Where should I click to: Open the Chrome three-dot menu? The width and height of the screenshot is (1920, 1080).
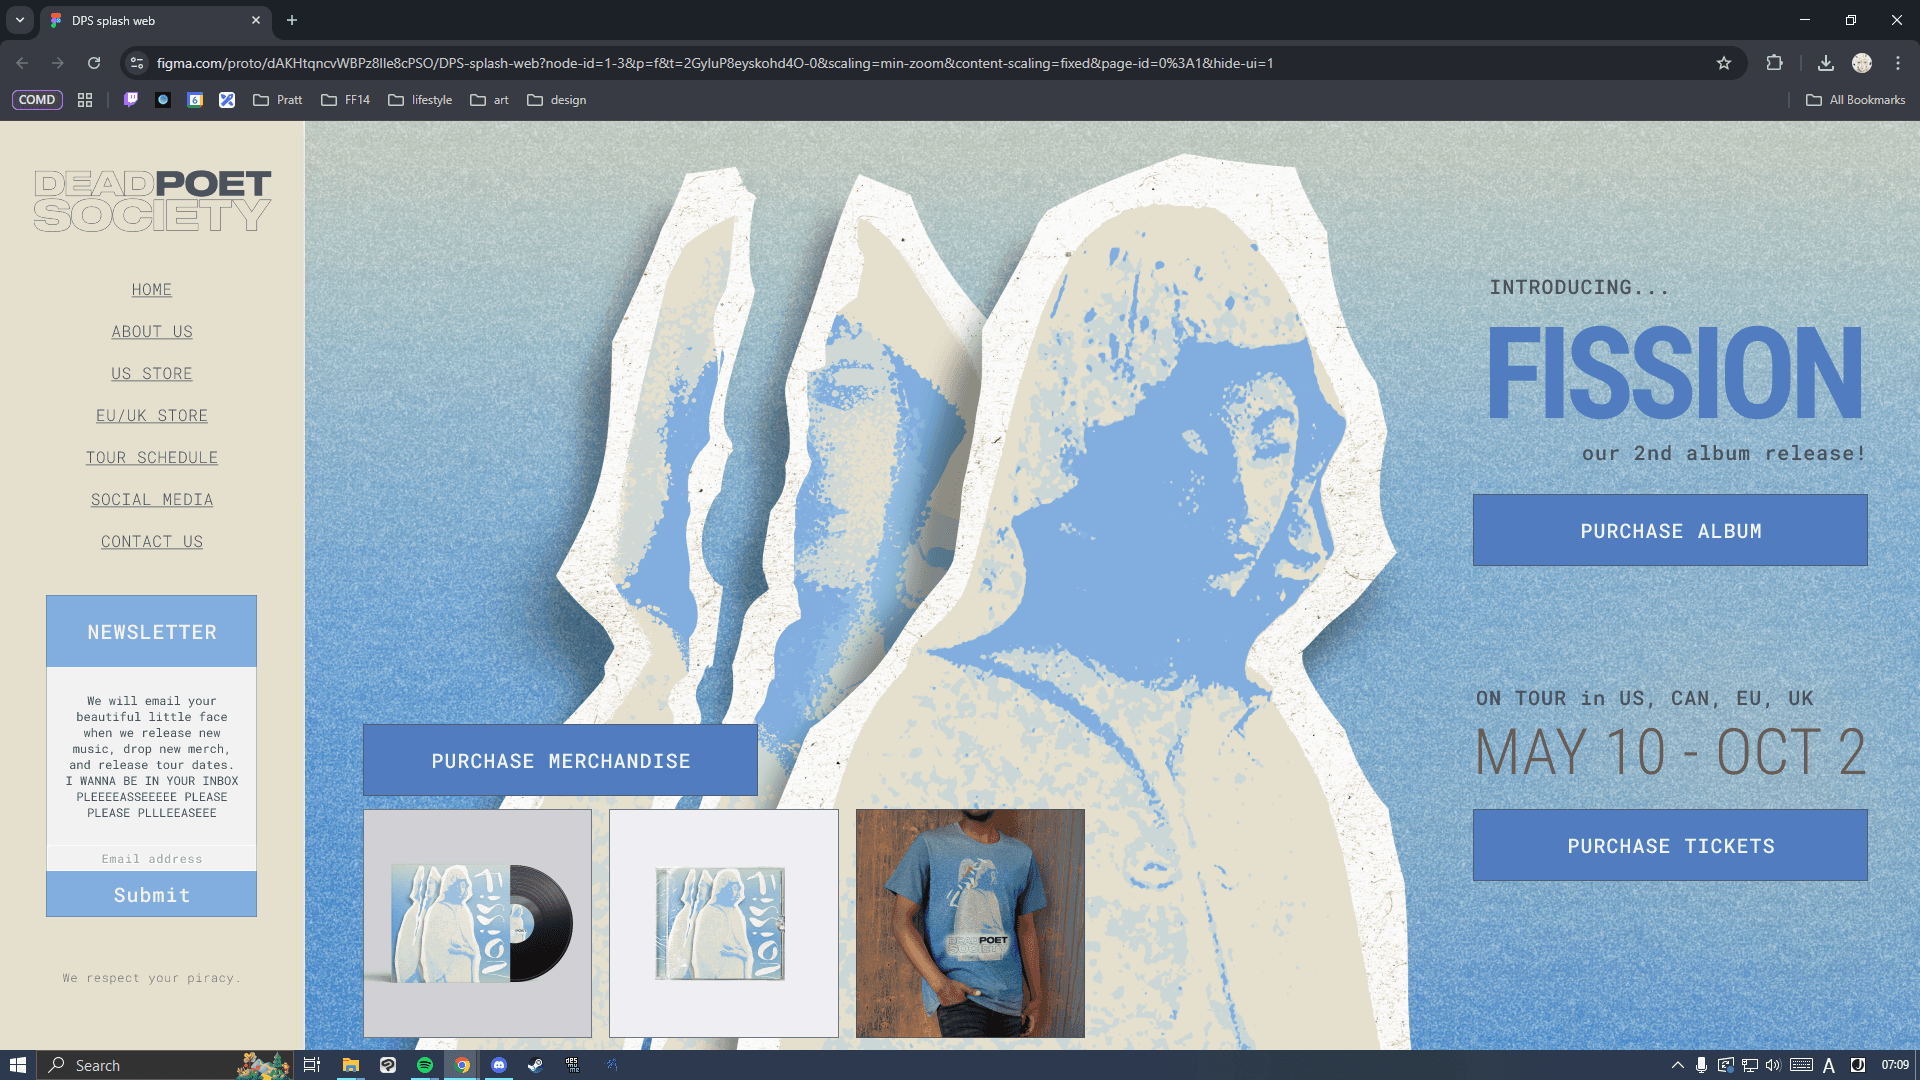1898,63
